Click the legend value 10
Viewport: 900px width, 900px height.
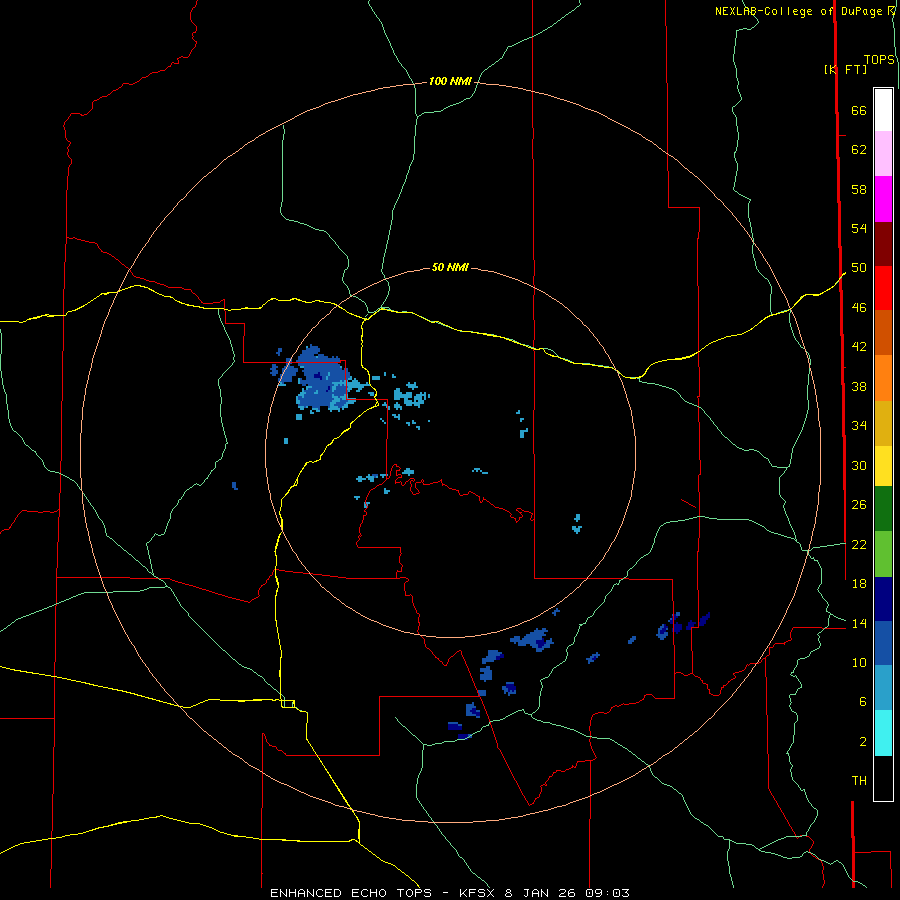859,662
